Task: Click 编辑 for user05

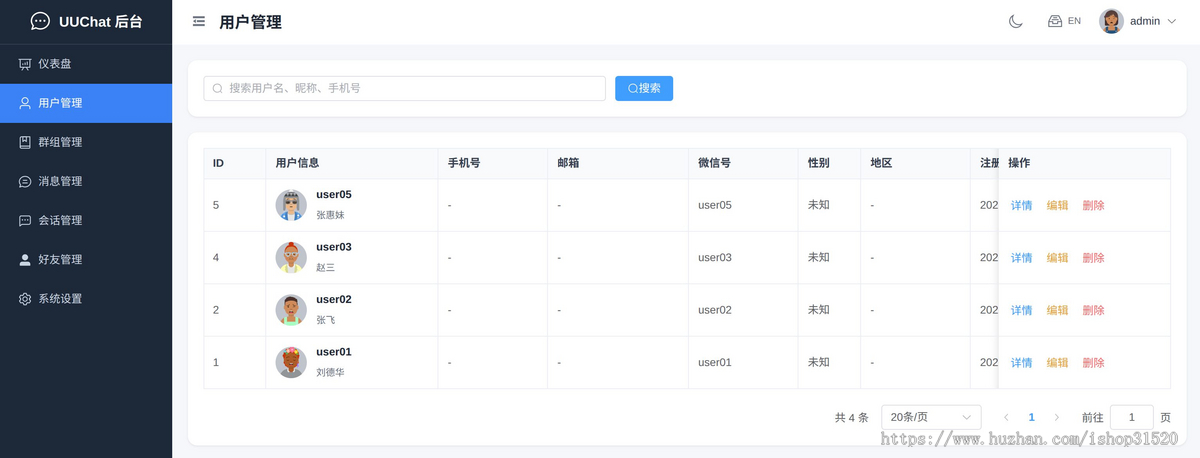Action: (x=1057, y=205)
